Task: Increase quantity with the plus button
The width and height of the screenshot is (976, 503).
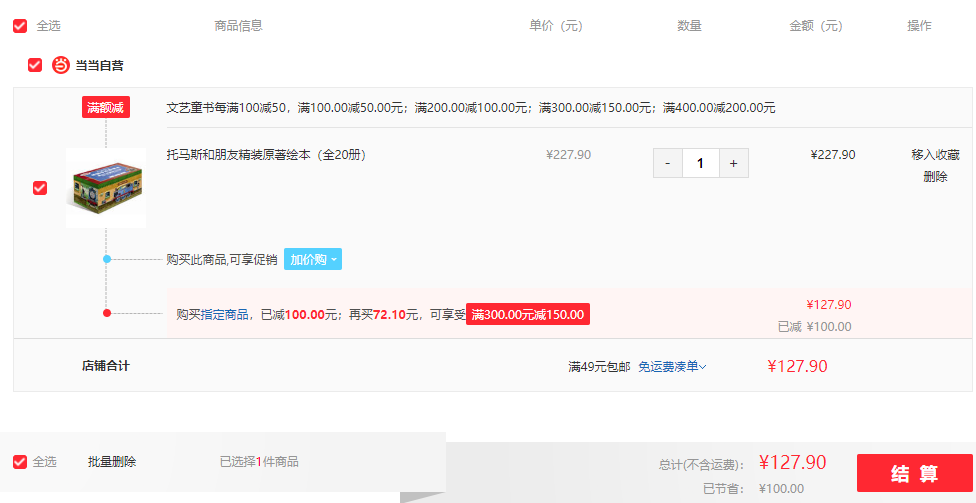Action: tap(734, 163)
